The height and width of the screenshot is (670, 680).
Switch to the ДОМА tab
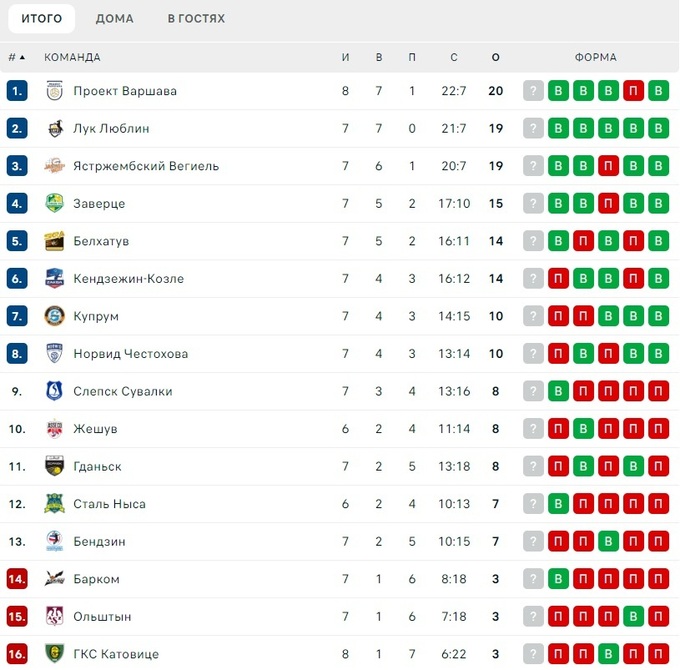(115, 19)
